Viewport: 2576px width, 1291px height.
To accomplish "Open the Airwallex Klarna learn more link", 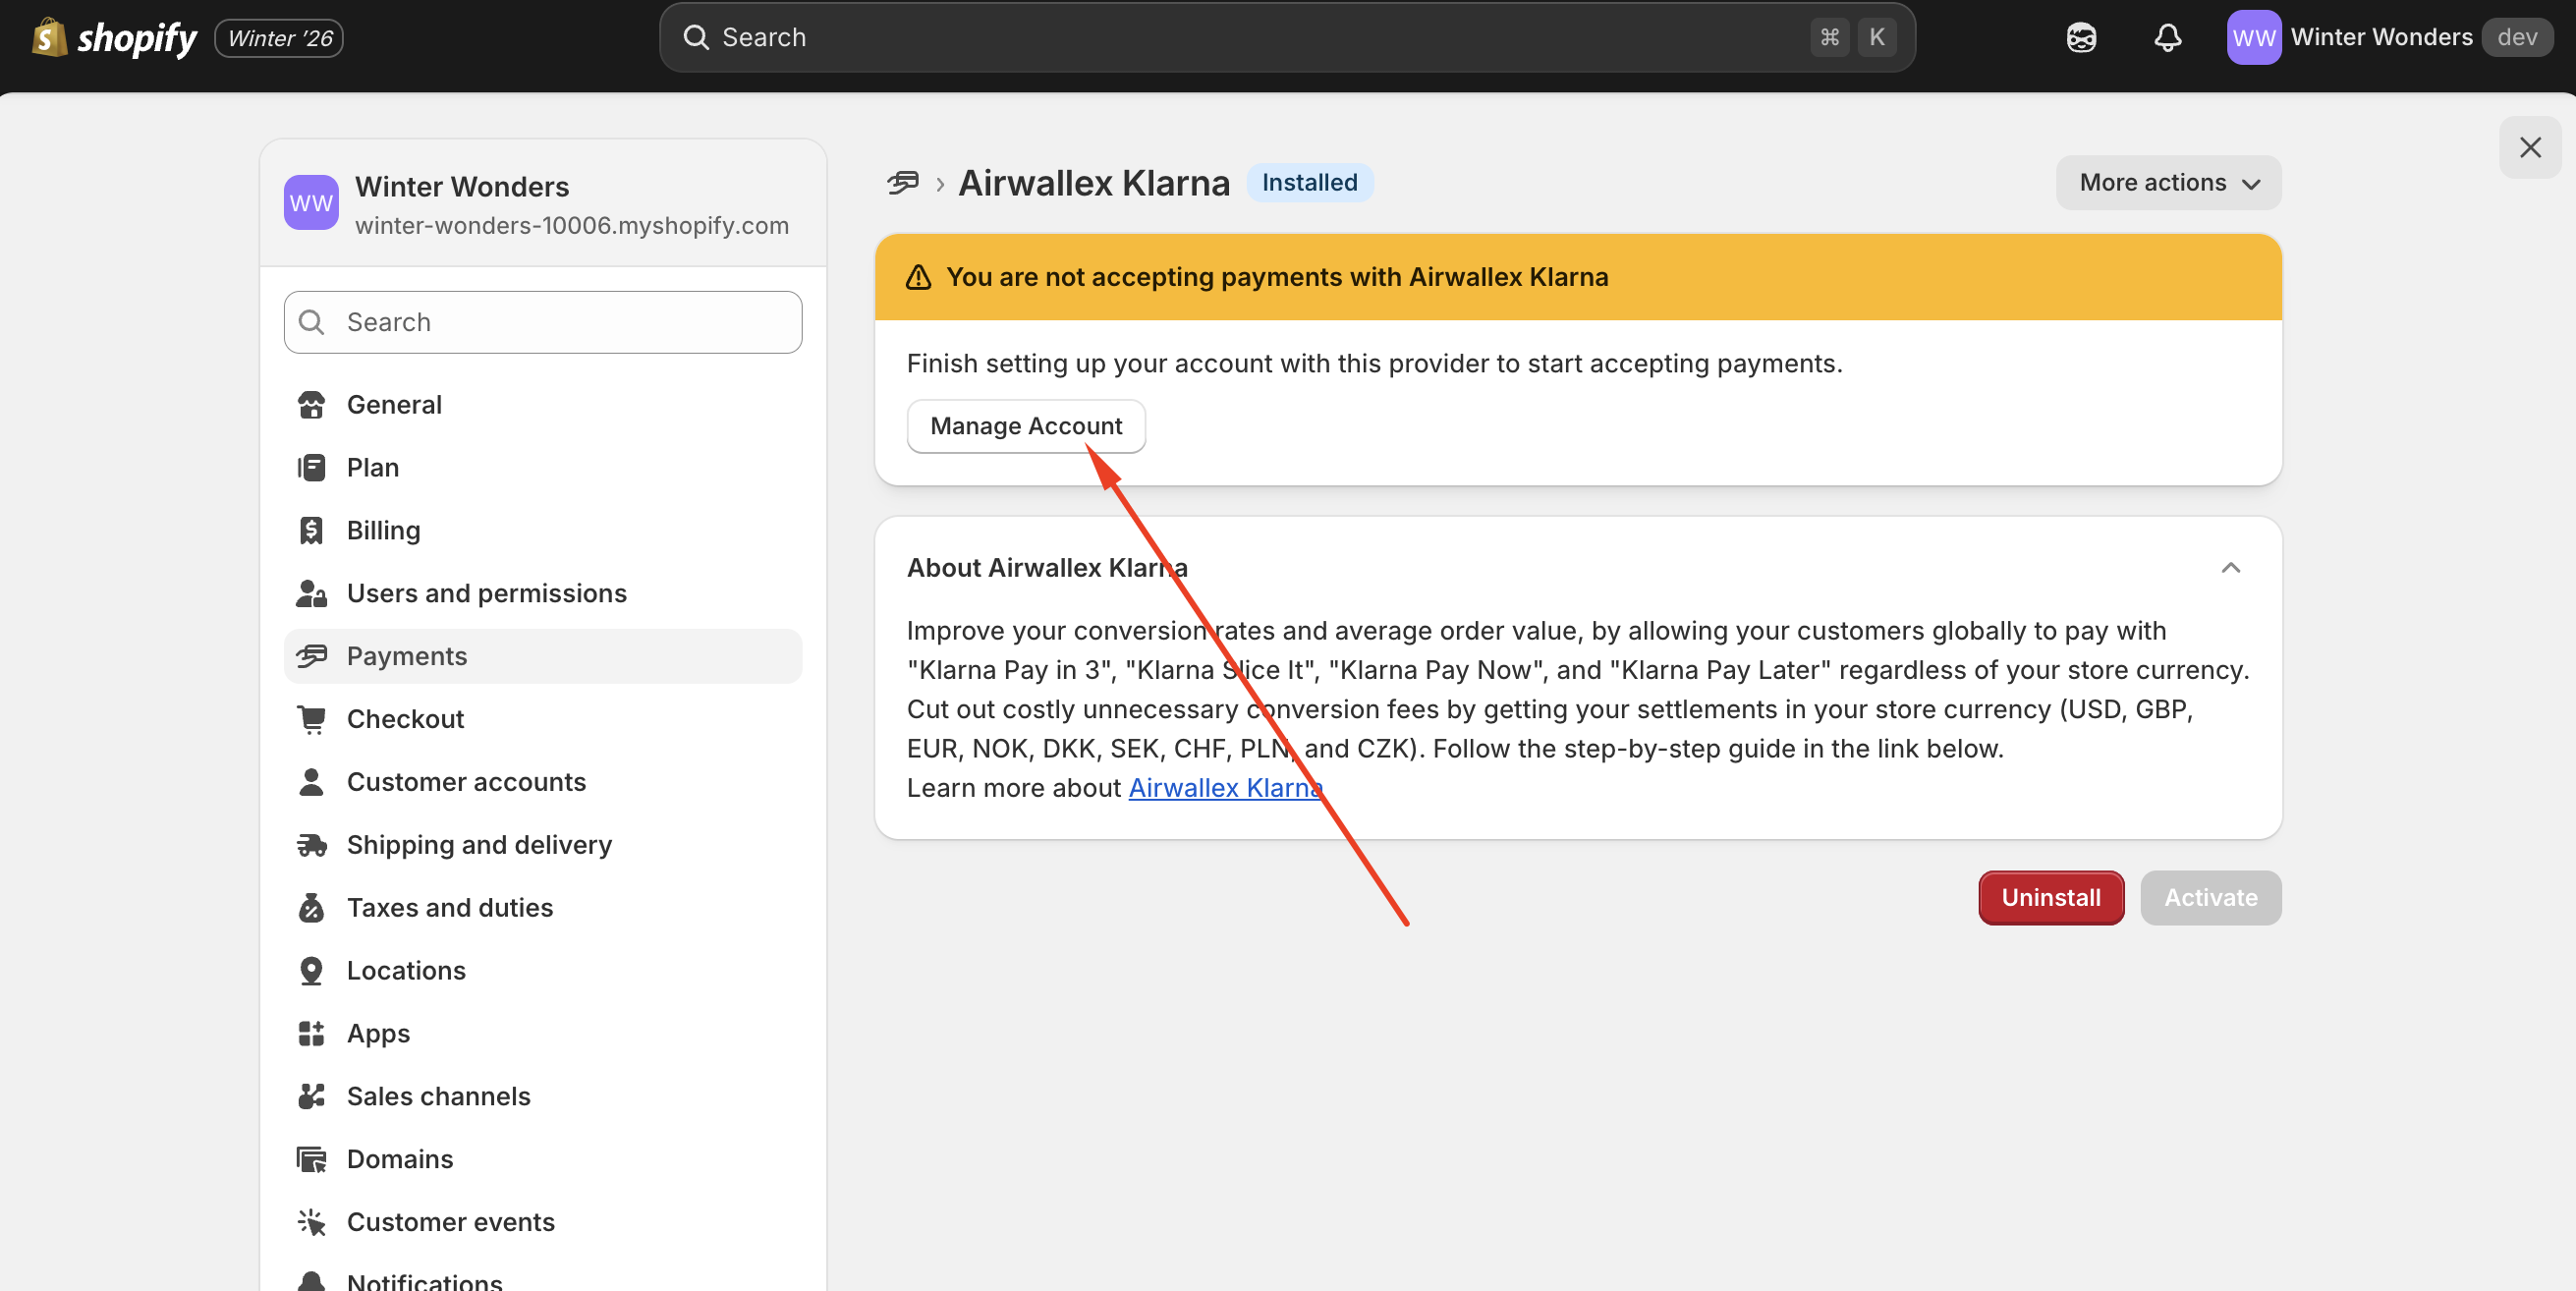I will click(x=1224, y=788).
